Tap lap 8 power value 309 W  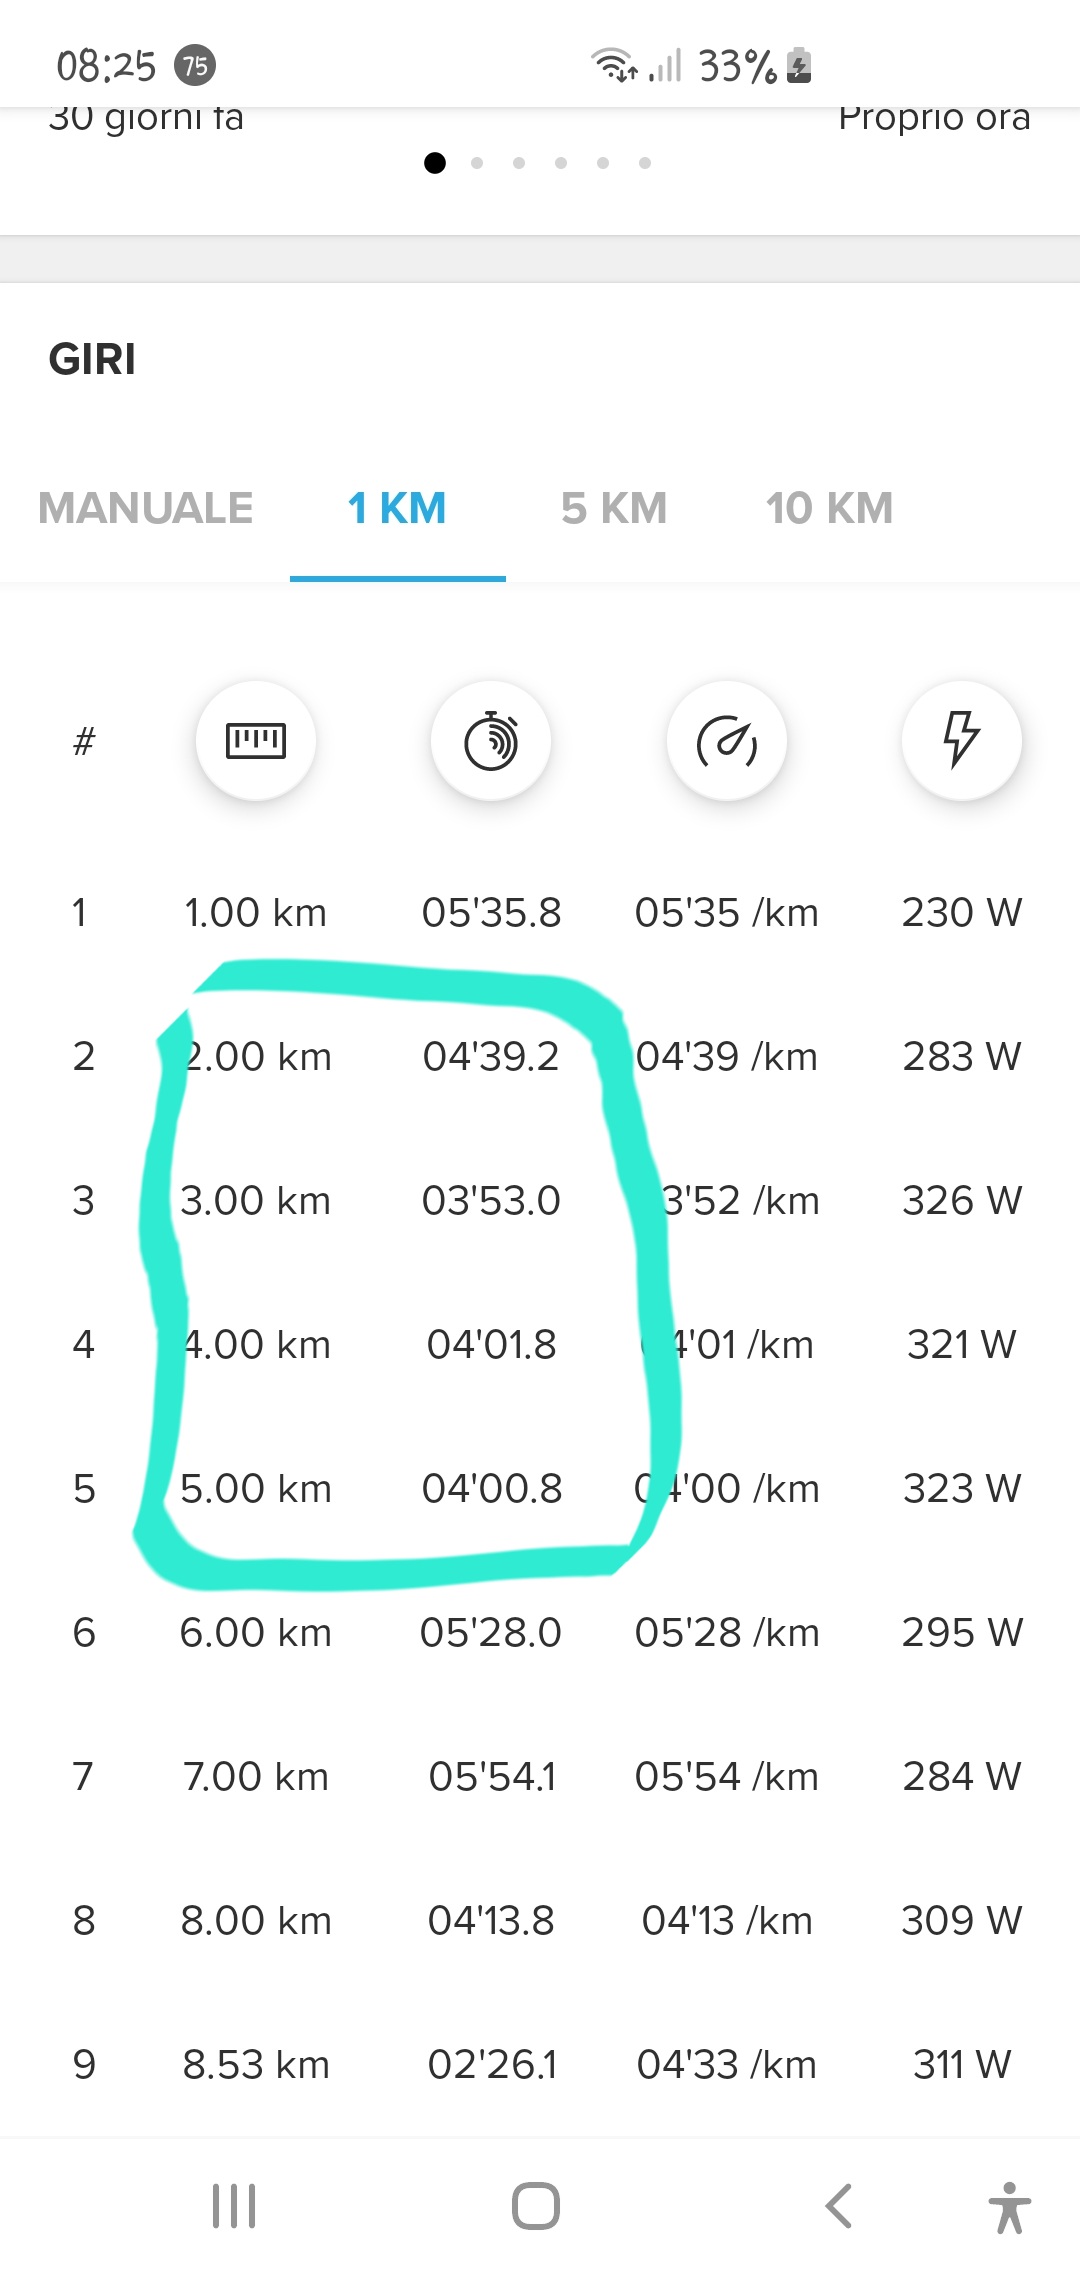[962, 1921]
